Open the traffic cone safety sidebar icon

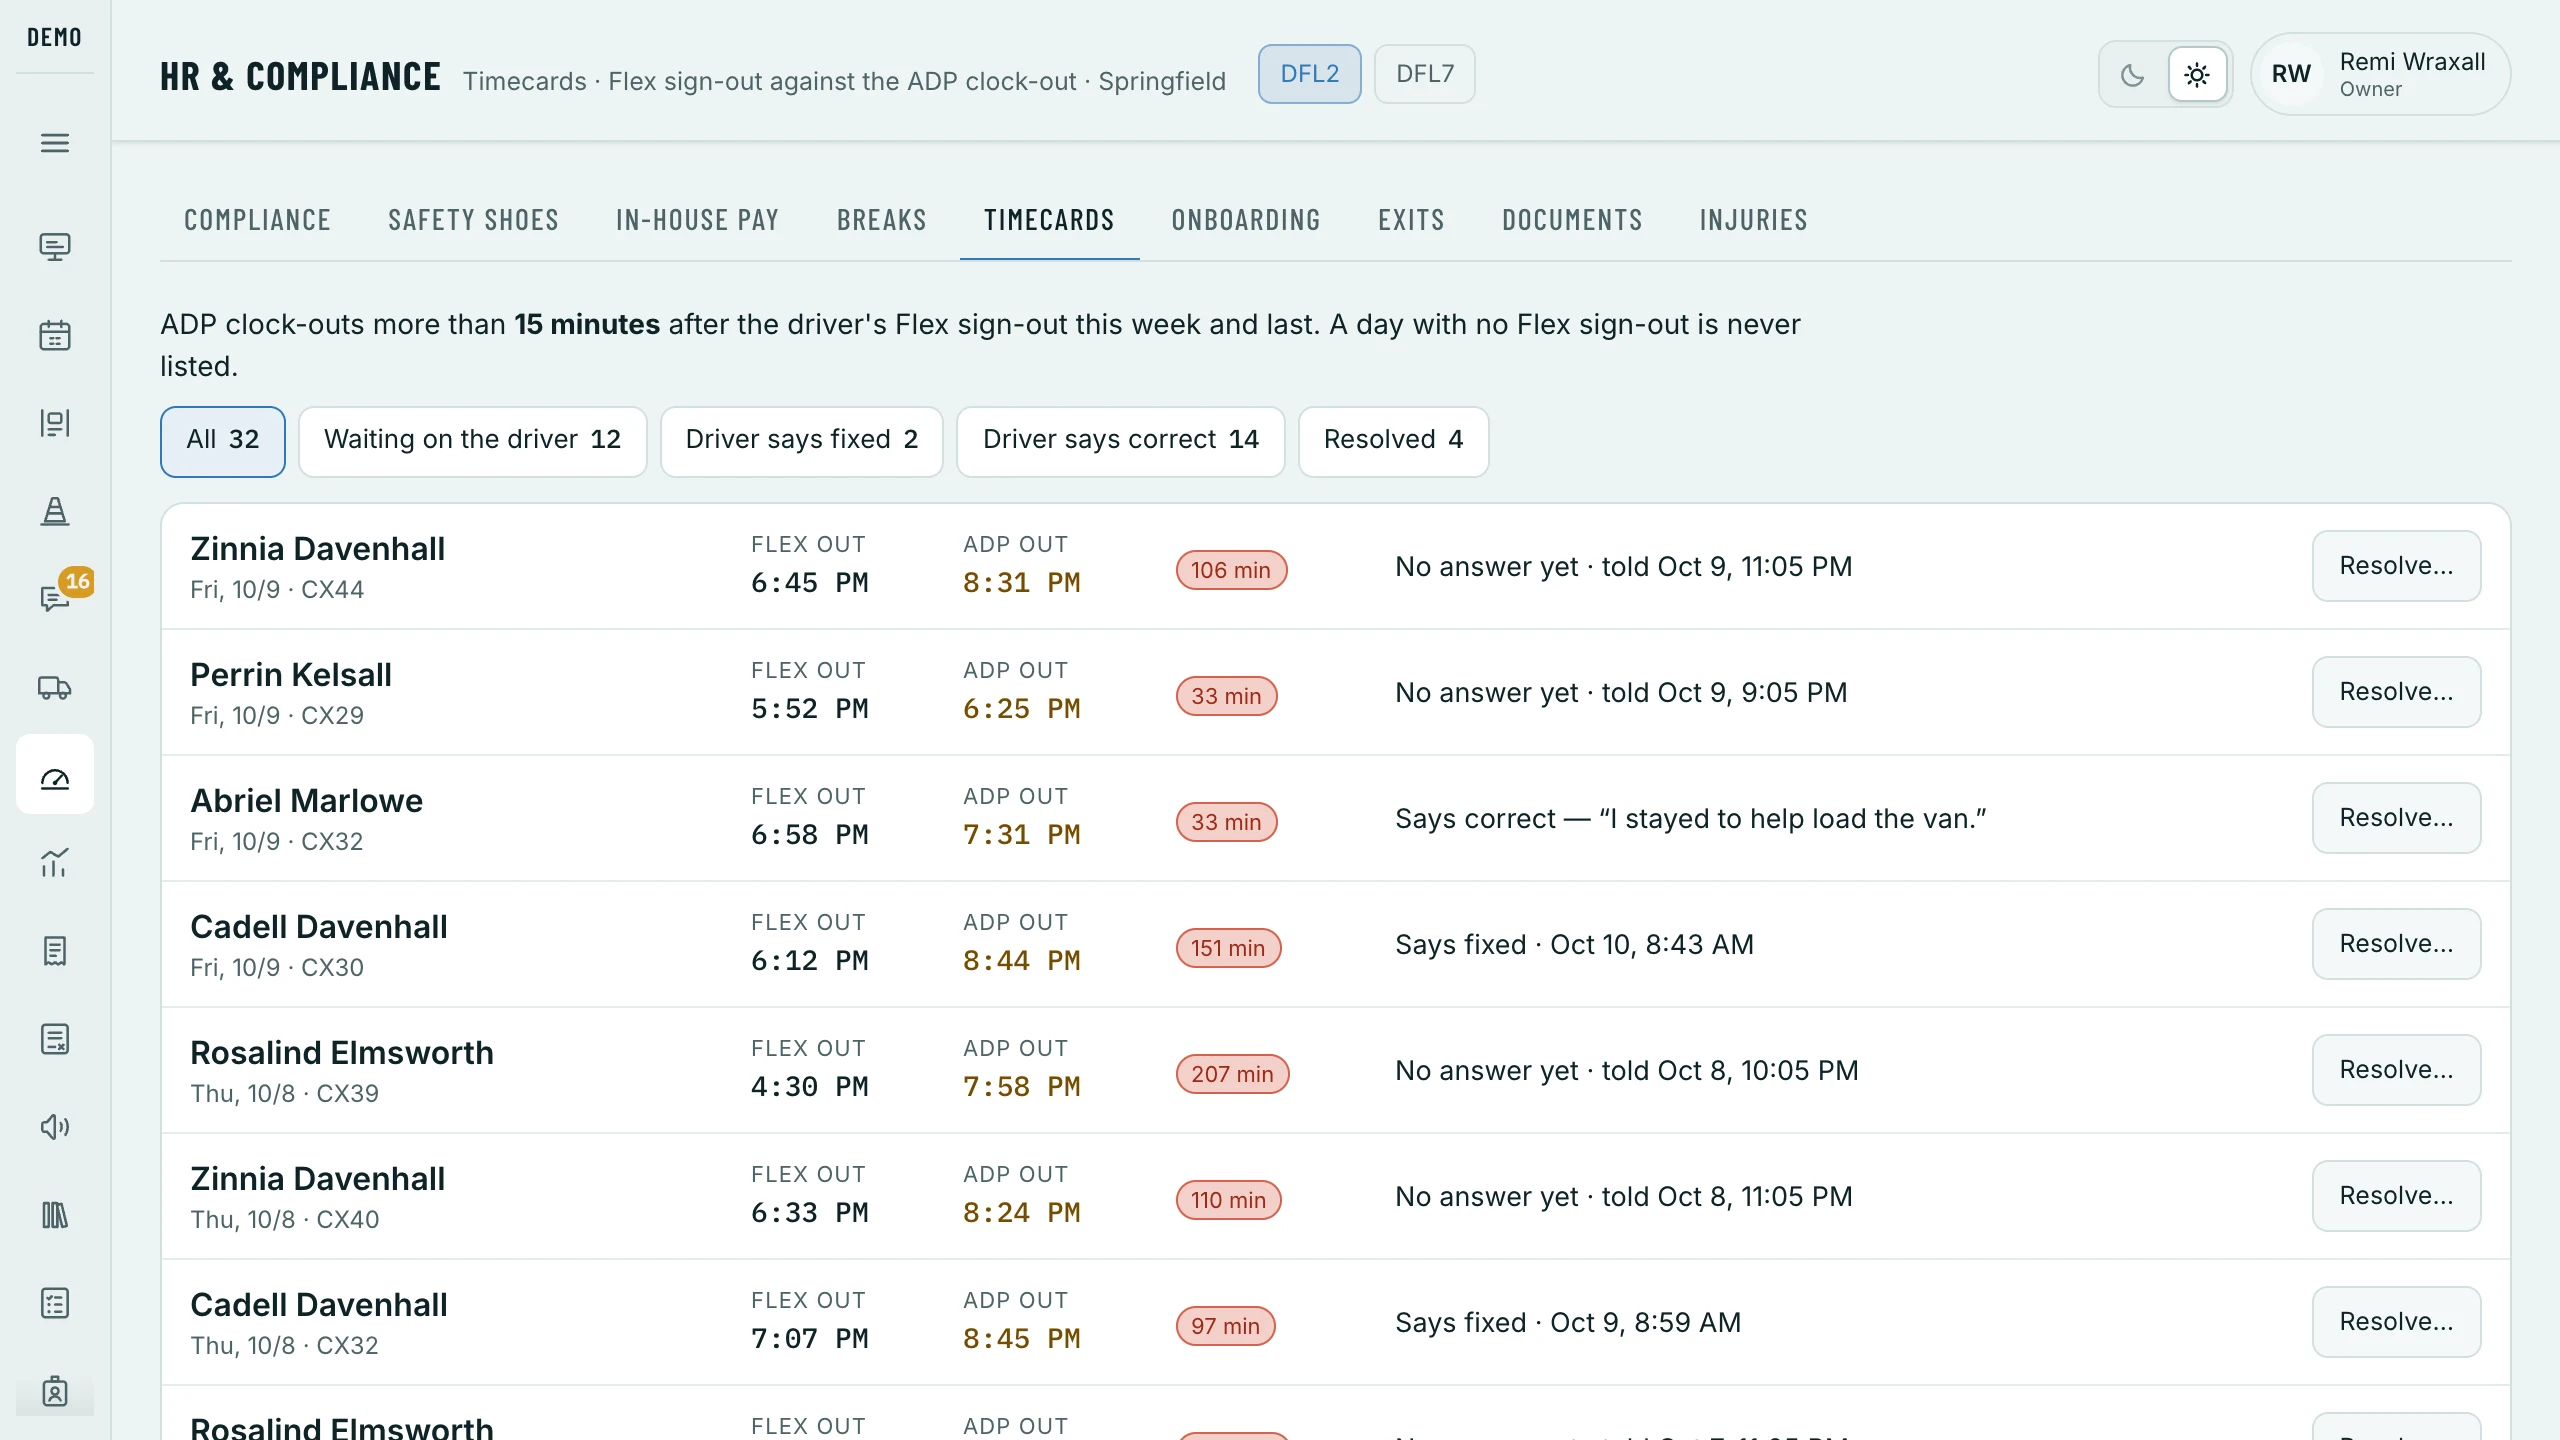[x=55, y=511]
